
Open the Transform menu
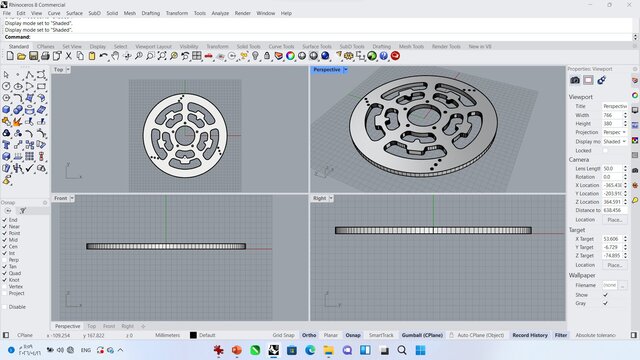[177, 13]
